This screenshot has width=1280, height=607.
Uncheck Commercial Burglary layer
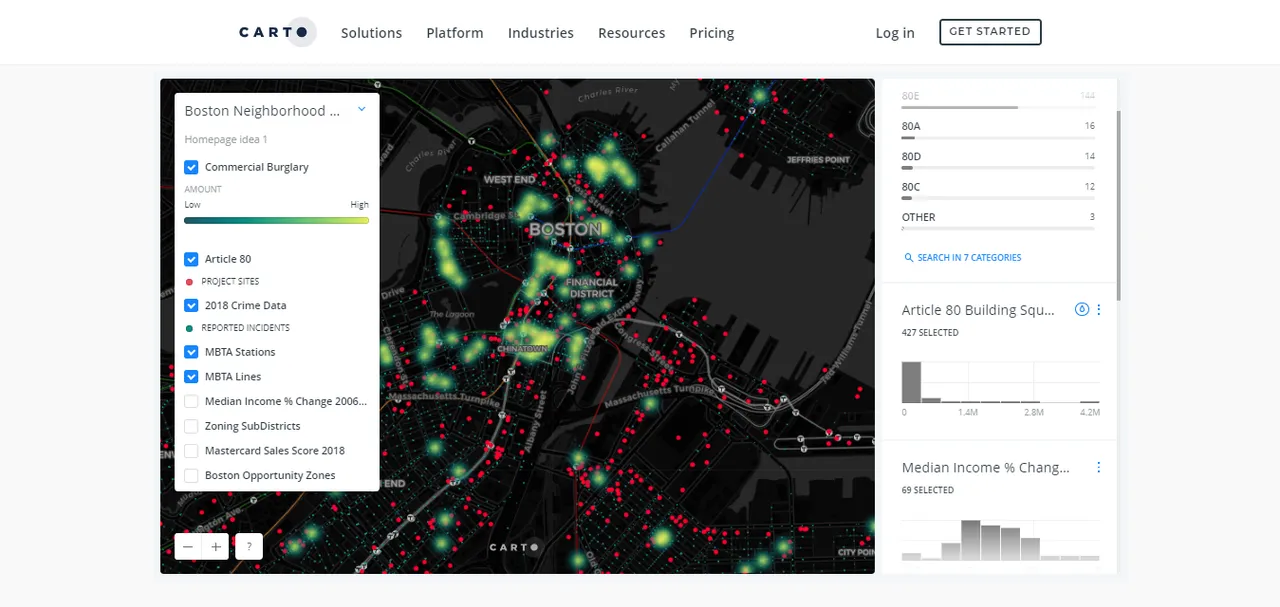(x=191, y=167)
